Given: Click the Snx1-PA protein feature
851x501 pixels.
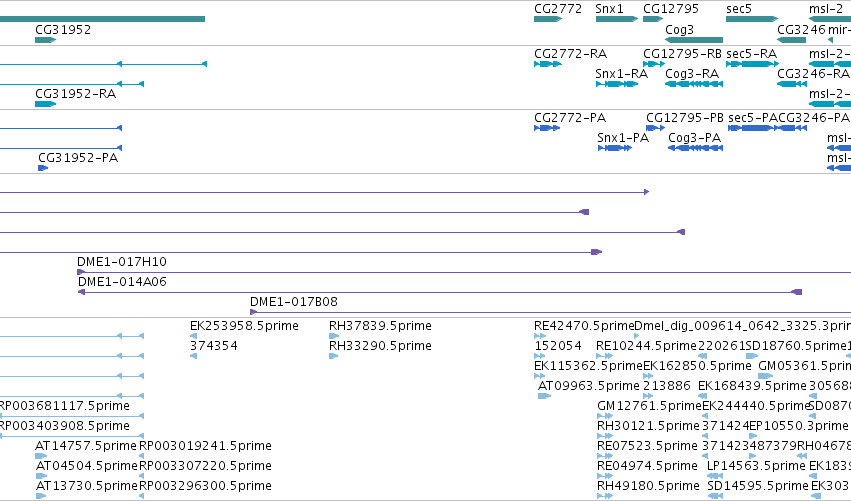Looking at the screenshot, I should coord(615,148).
